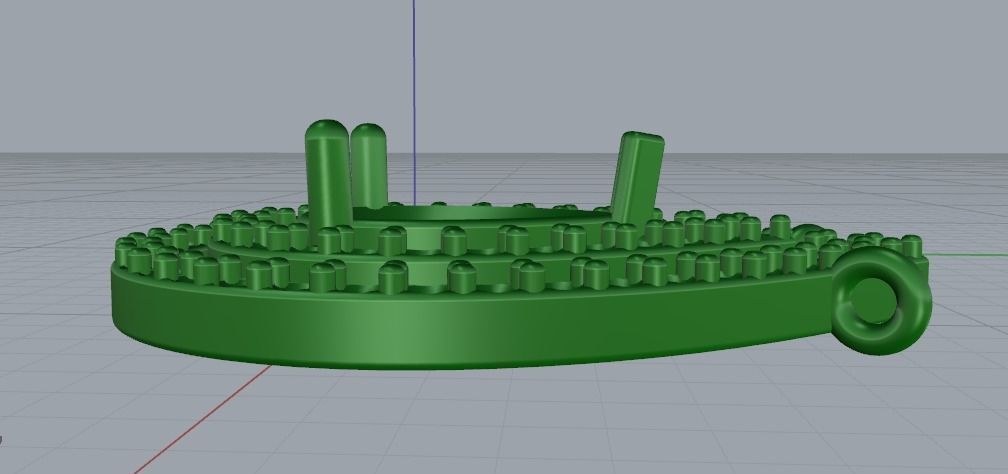The width and height of the screenshot is (1008, 474).
Task: Select the torus-shaped jump ring loop
Action: coord(881,301)
